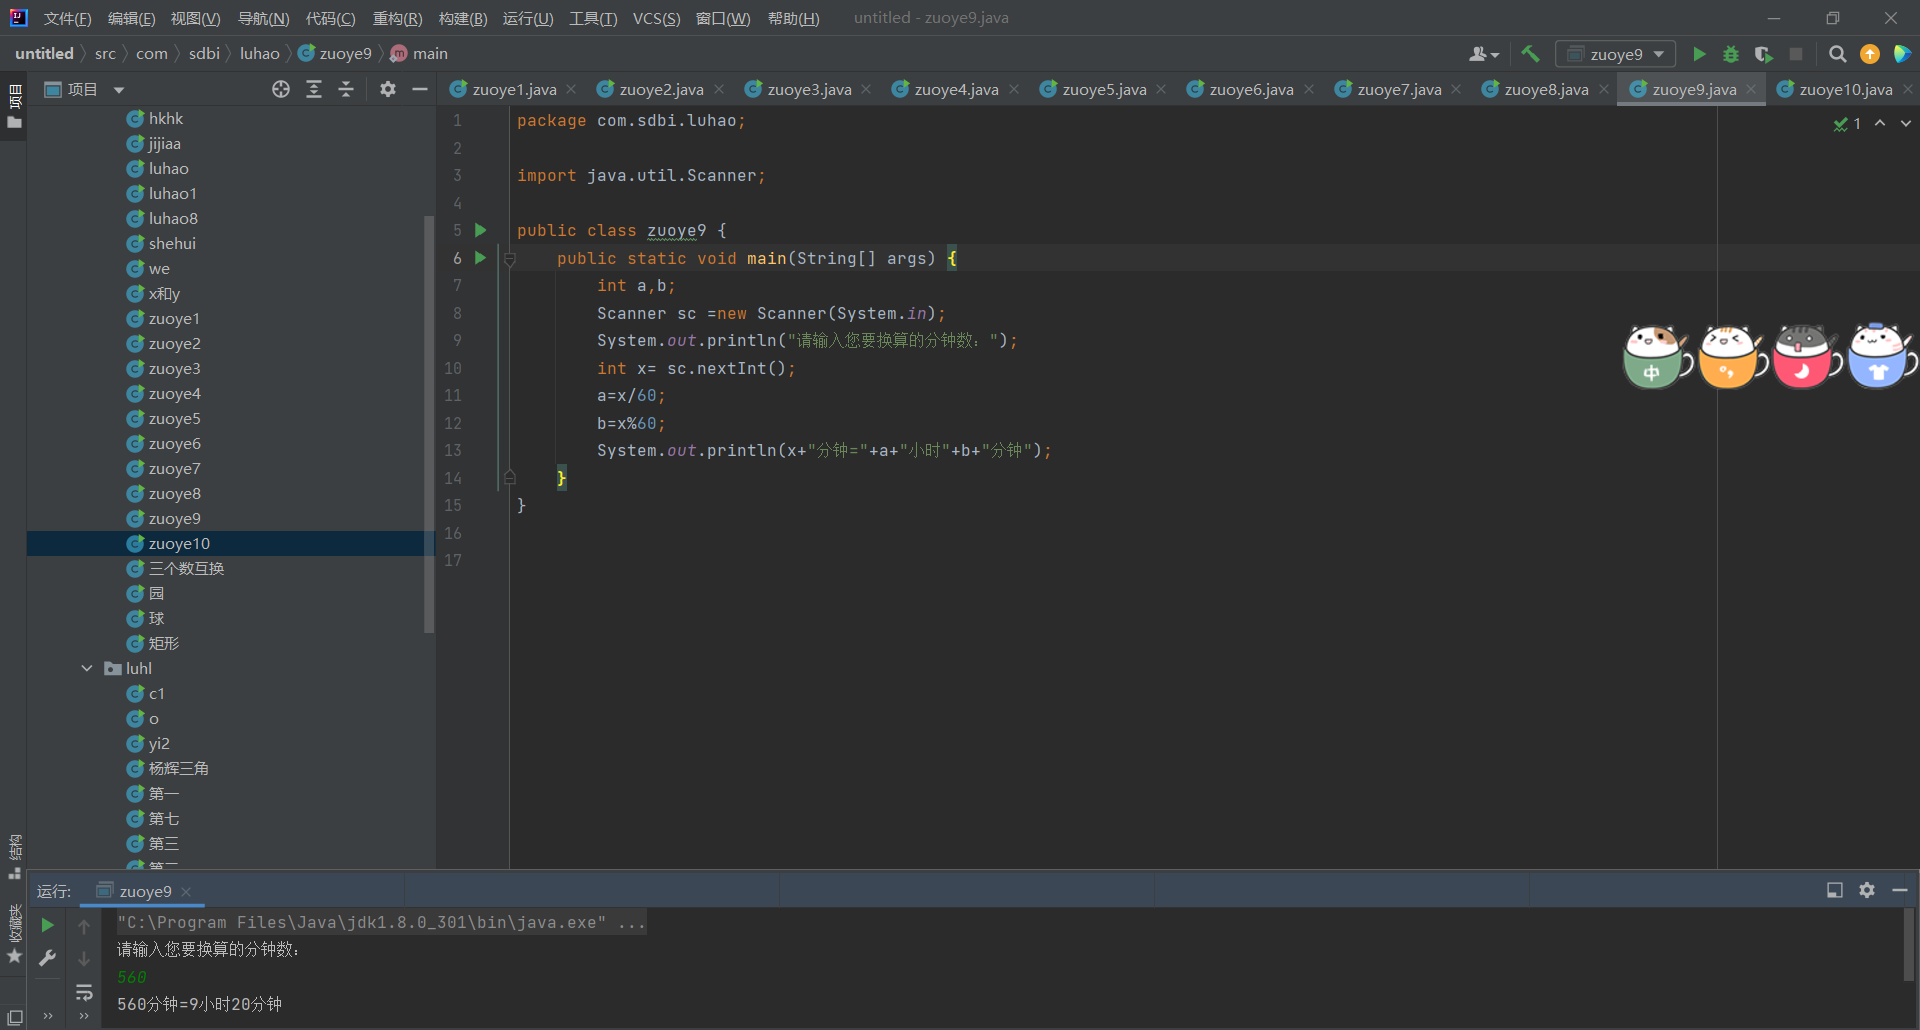Open the project view dropdown
Image resolution: width=1920 pixels, height=1030 pixels.
[x=119, y=90]
